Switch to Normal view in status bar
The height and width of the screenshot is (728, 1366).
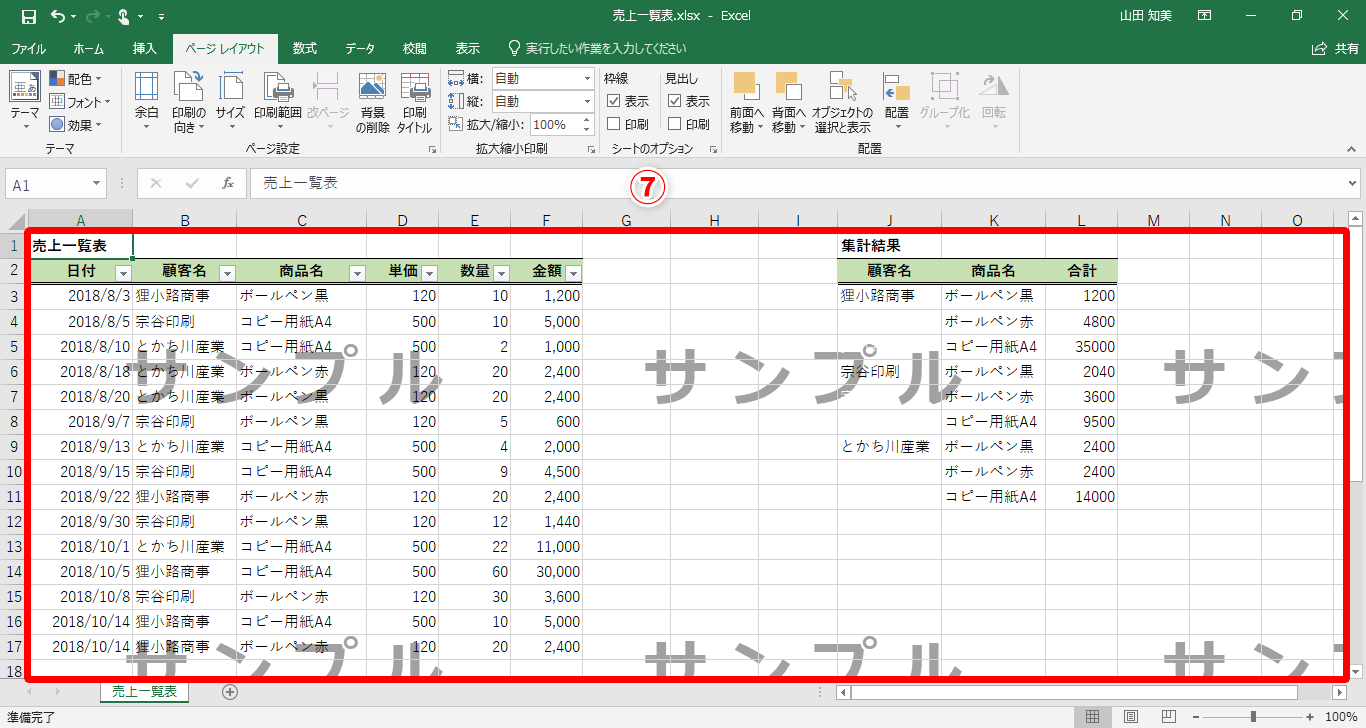(x=1093, y=717)
